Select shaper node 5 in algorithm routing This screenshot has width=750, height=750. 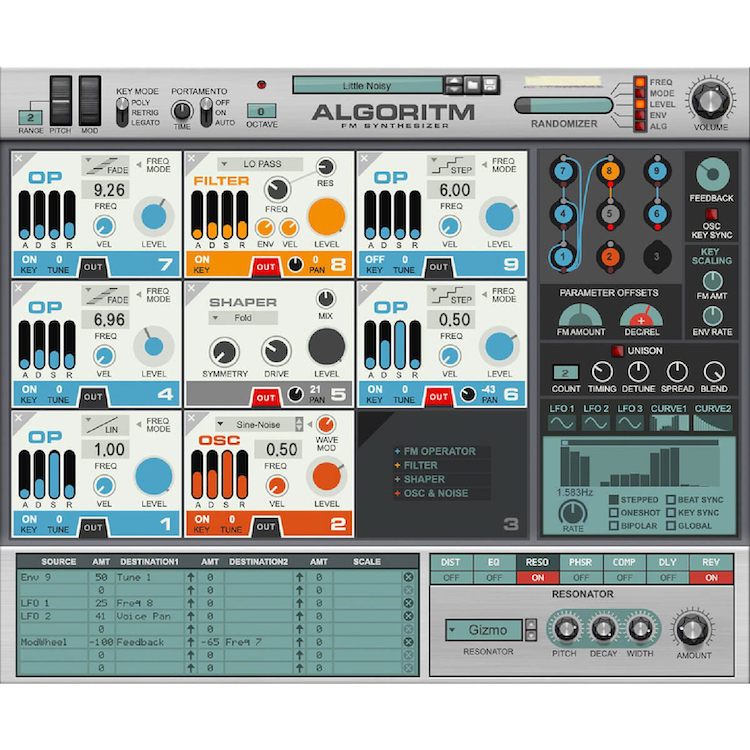[x=609, y=213]
